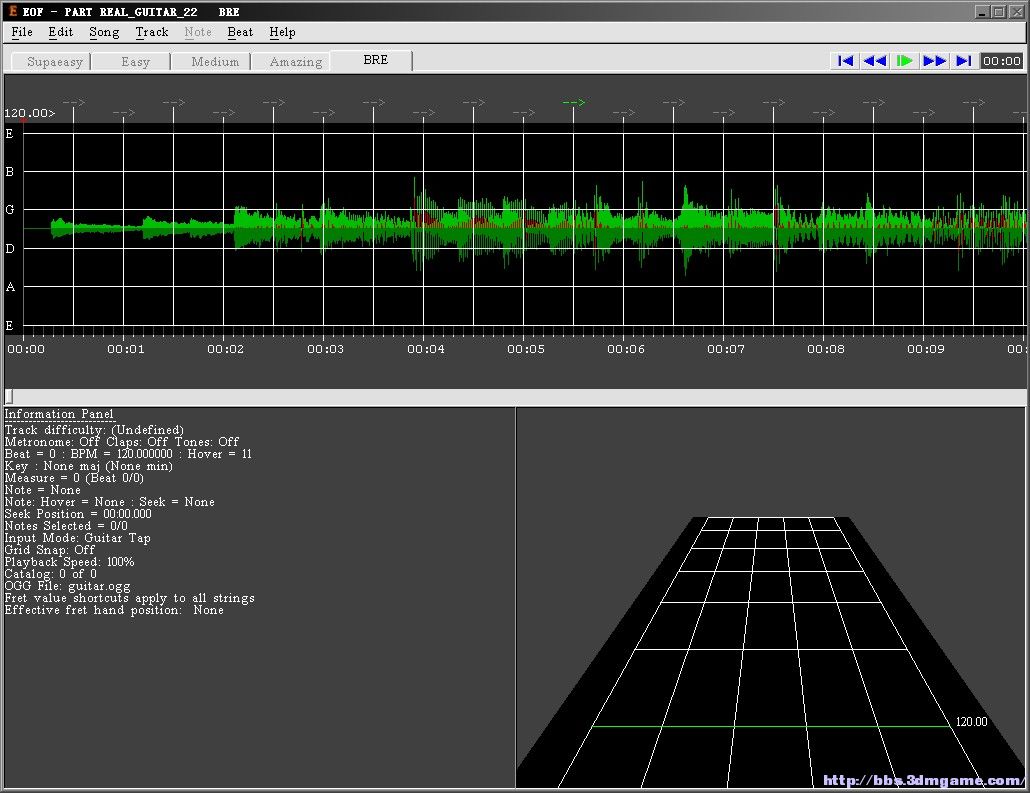Click the EOF application icon in title bar
The height and width of the screenshot is (793, 1030).
coord(12,11)
